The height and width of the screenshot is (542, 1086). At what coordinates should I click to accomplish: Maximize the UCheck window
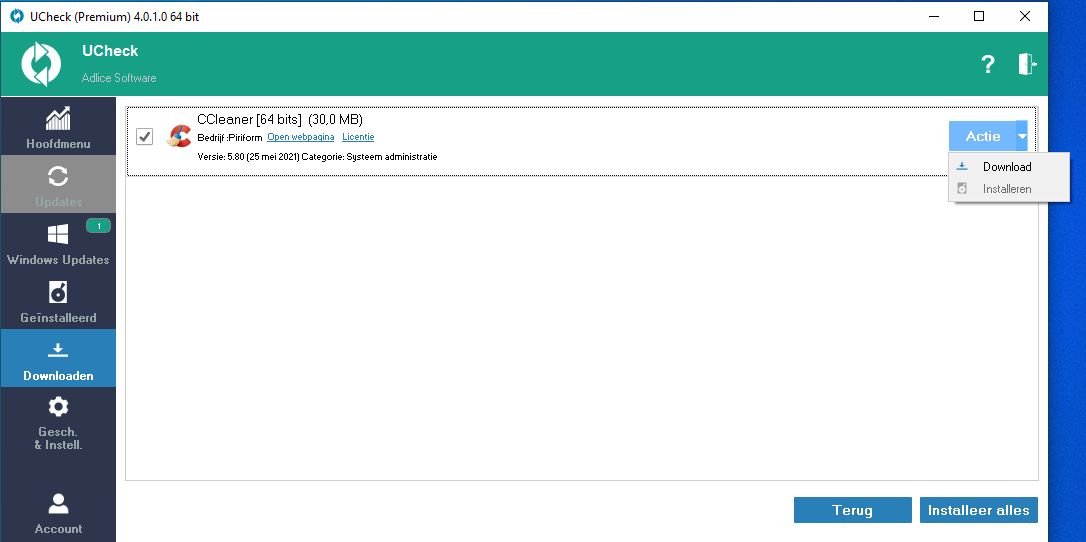(979, 16)
